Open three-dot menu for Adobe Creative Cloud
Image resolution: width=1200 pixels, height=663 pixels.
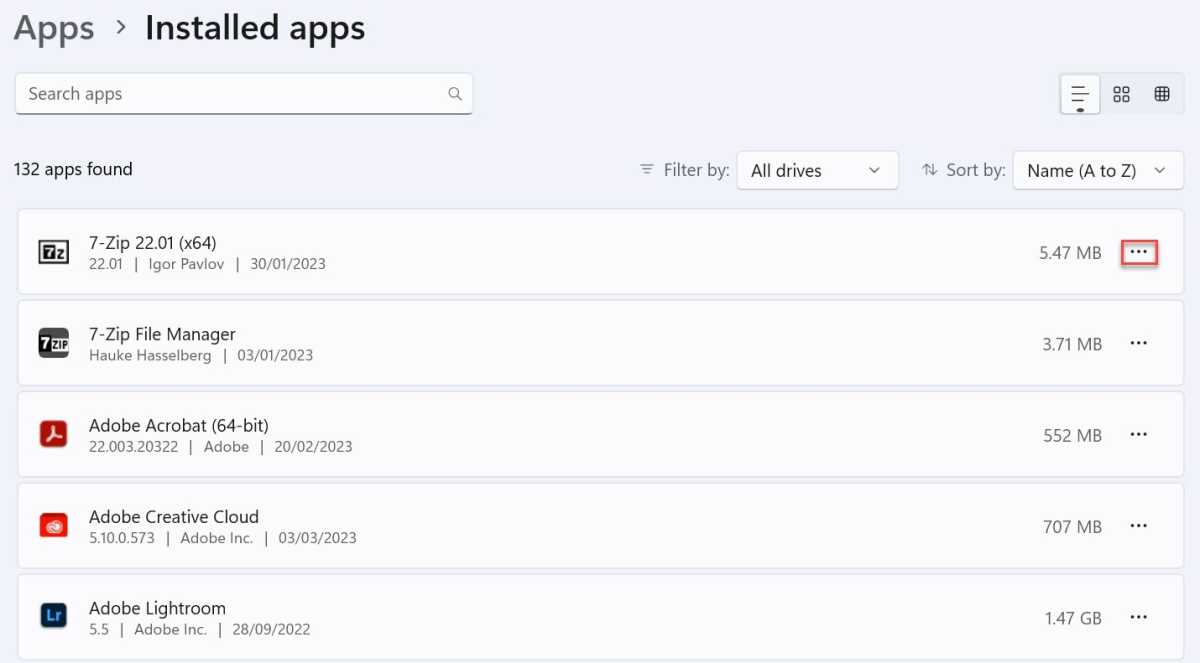pyautogui.click(x=1138, y=526)
